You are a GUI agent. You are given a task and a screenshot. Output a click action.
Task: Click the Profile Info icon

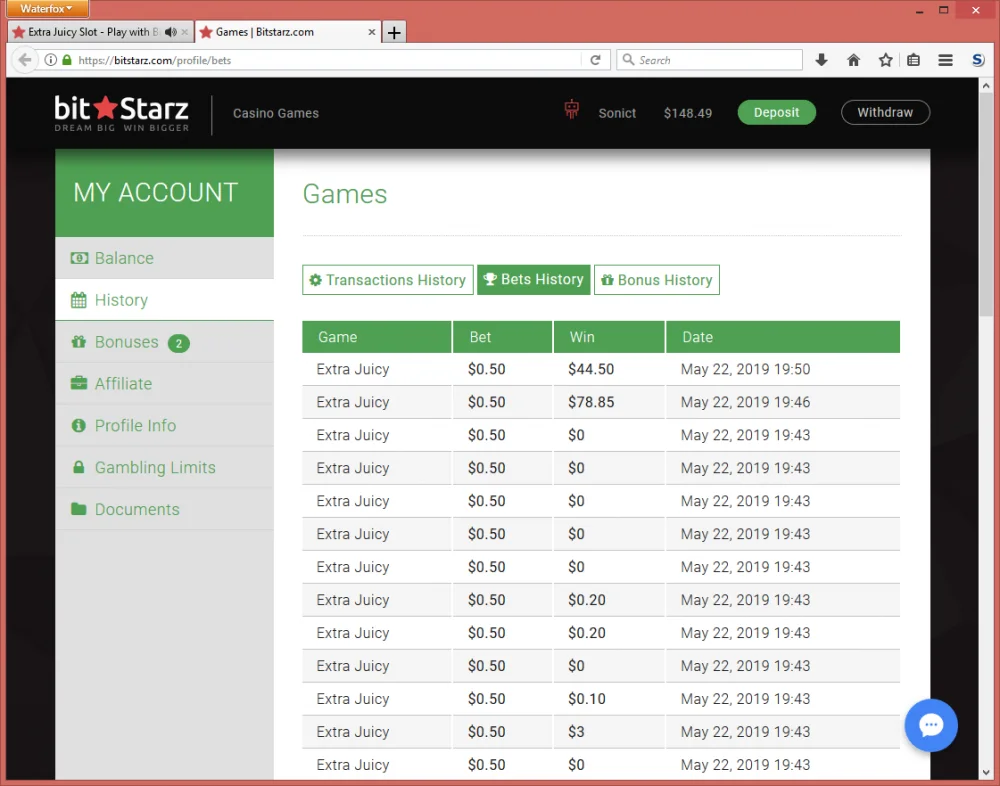(78, 425)
